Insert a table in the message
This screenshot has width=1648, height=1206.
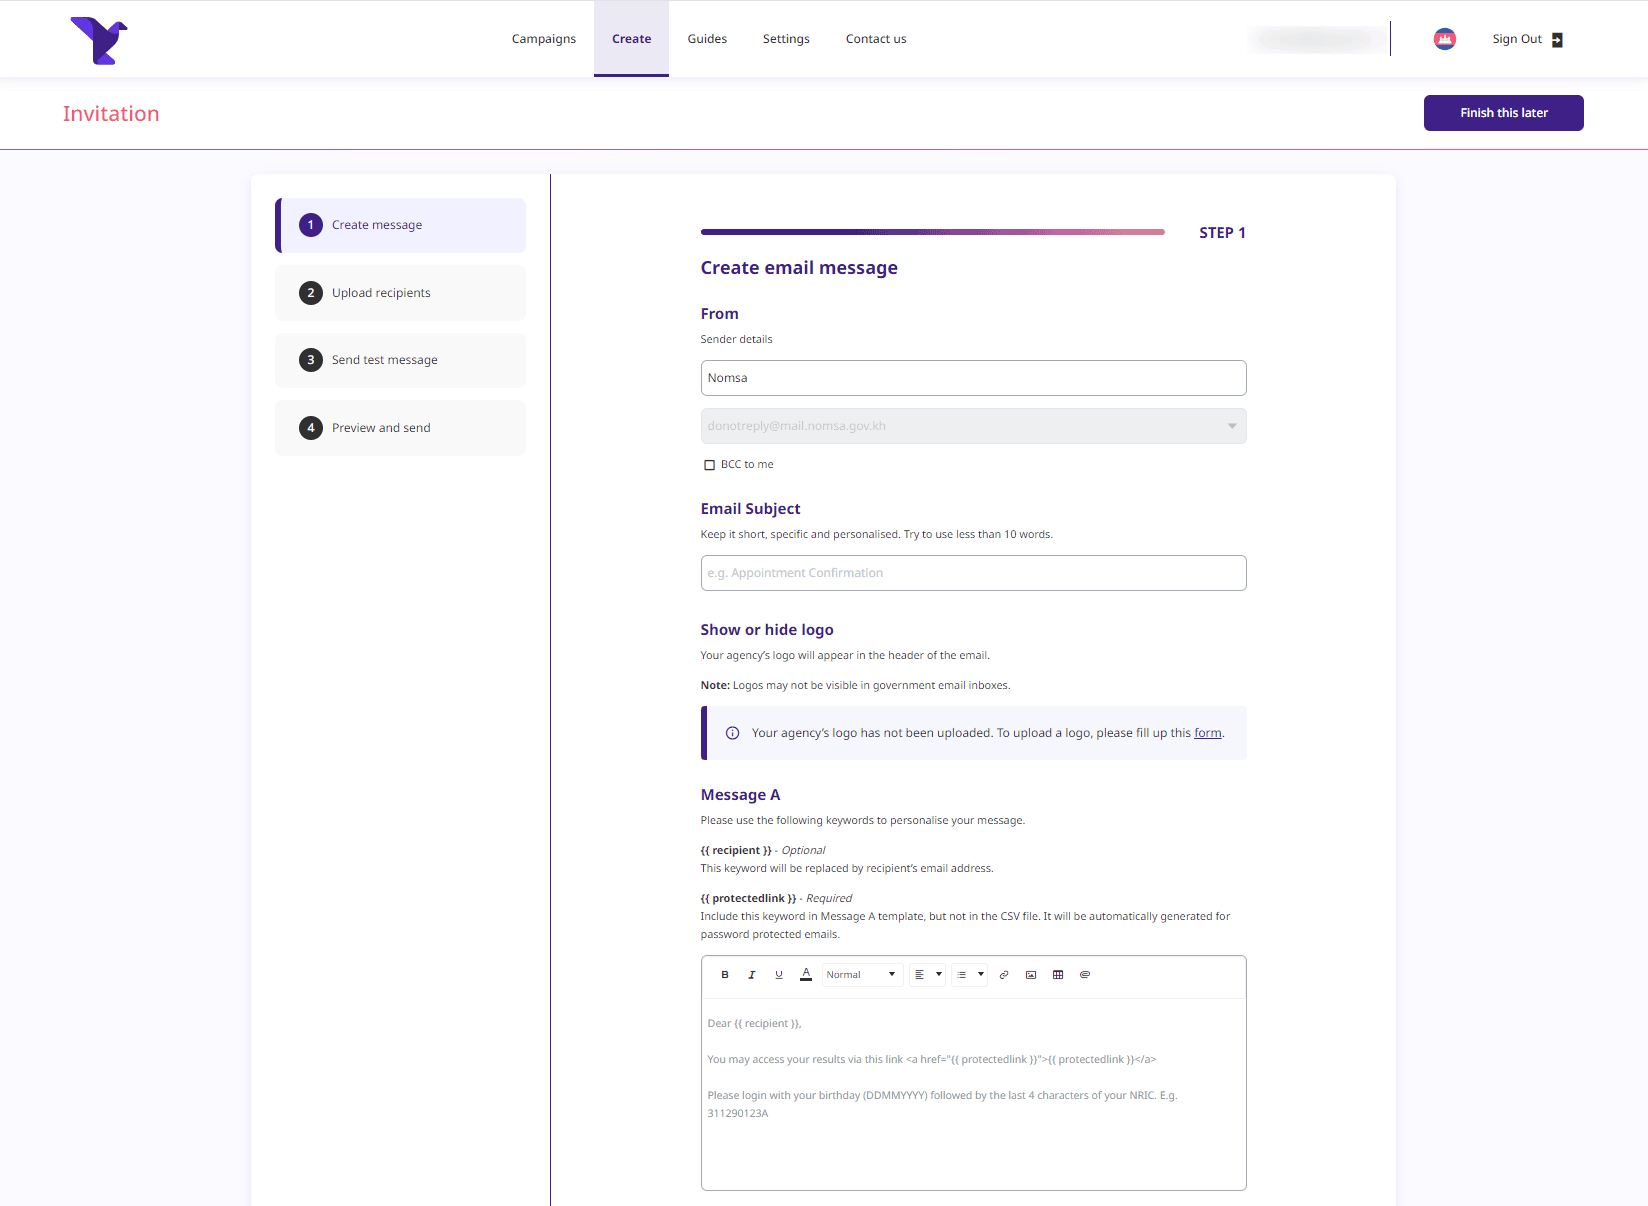(1058, 975)
